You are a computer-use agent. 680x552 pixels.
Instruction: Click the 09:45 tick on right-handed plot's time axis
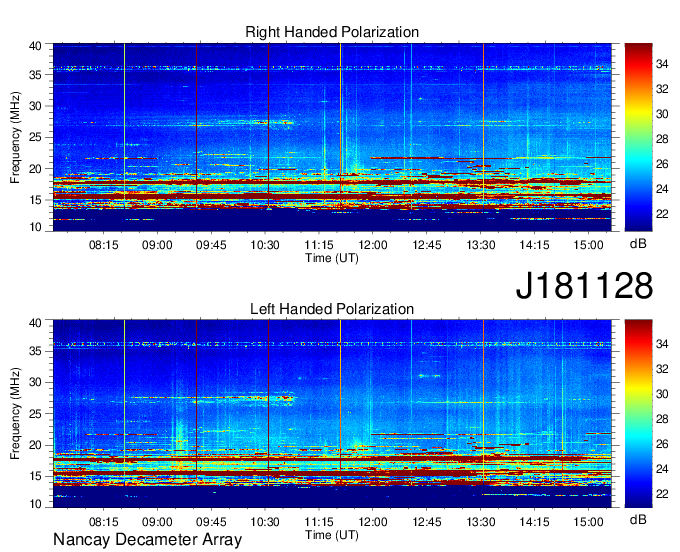[211, 245]
